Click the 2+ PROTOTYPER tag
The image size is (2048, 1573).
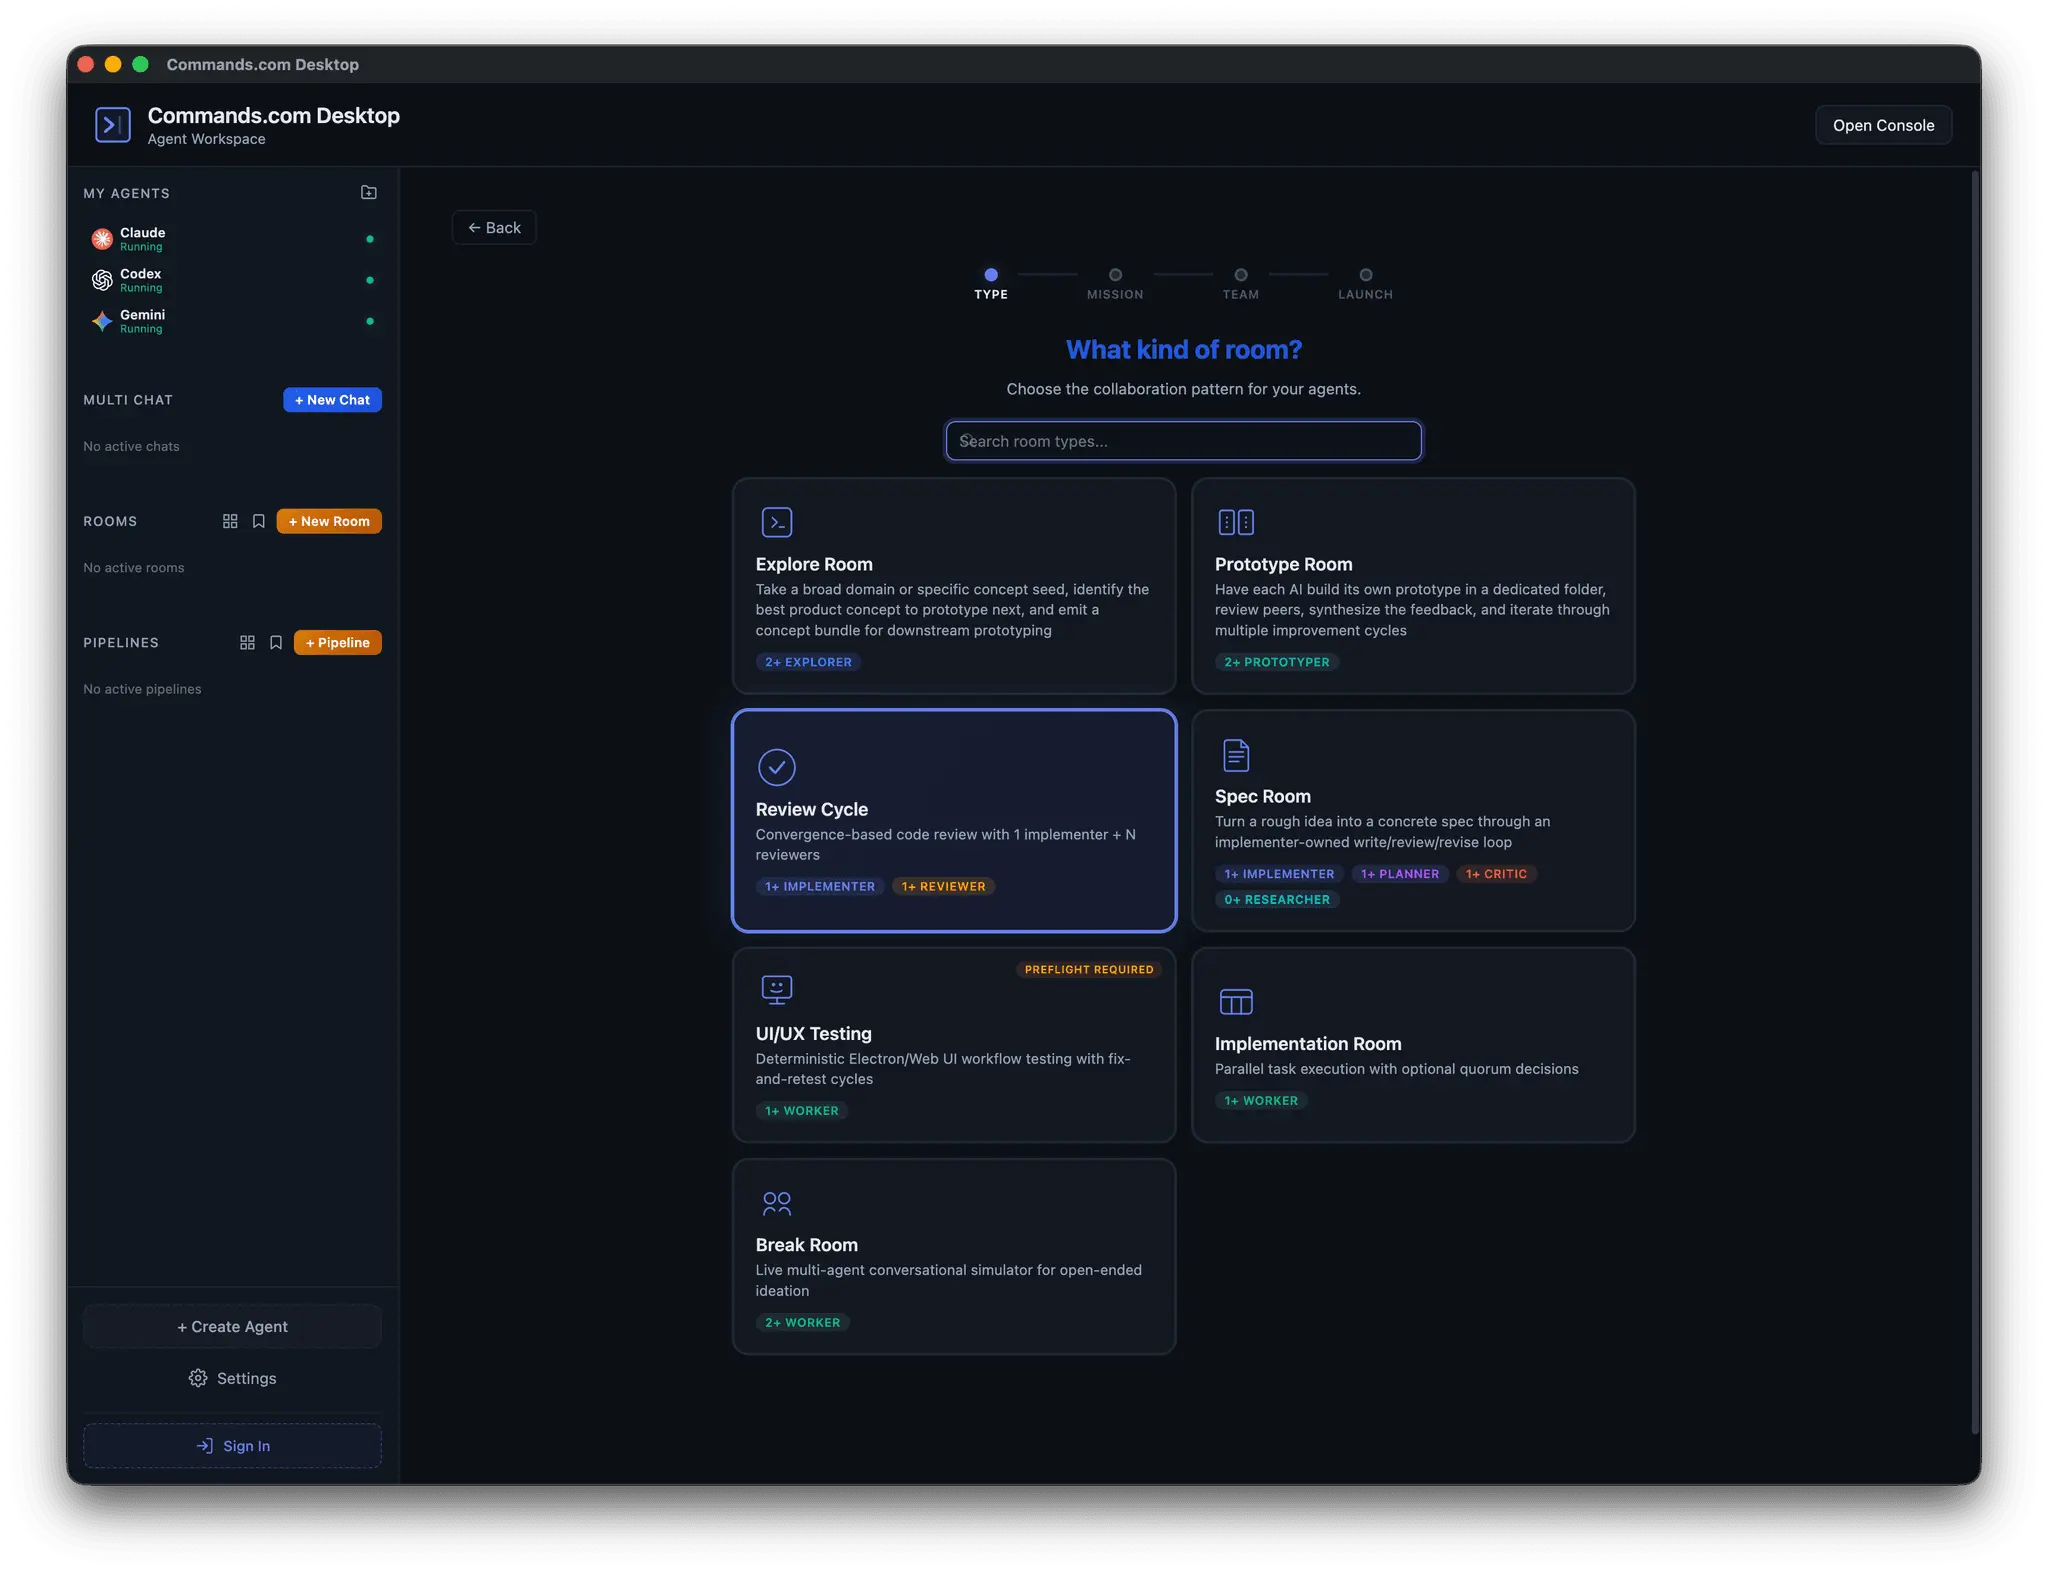[x=1277, y=662]
